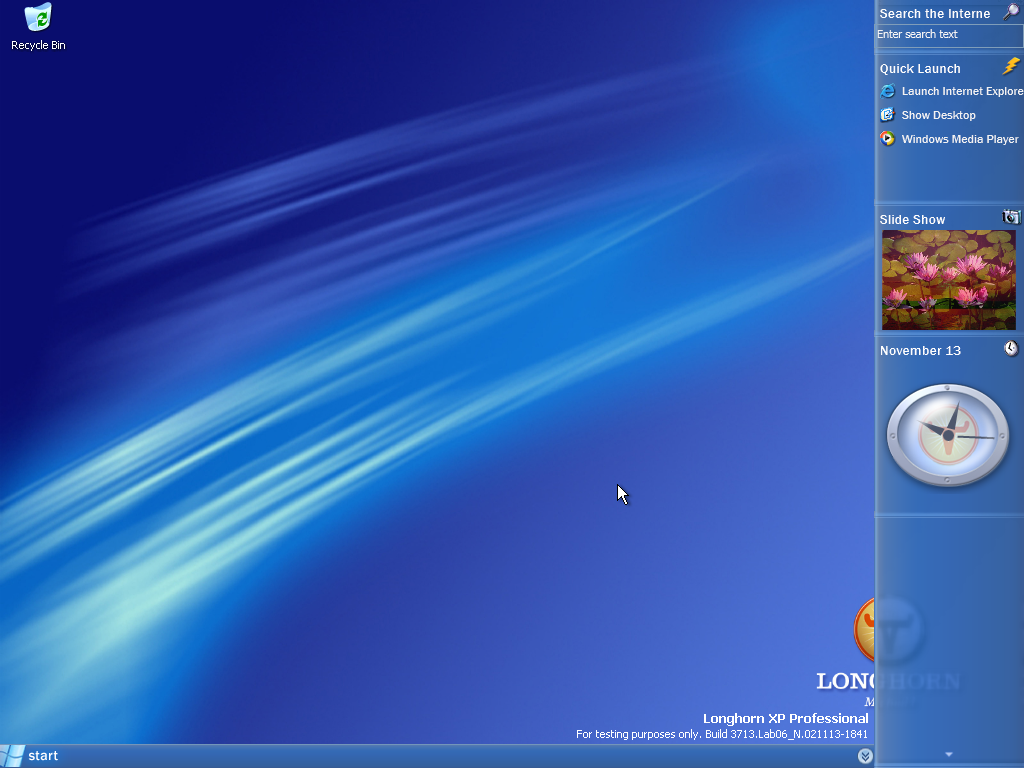Expand the taskbar tray chevron button

[x=865, y=756]
